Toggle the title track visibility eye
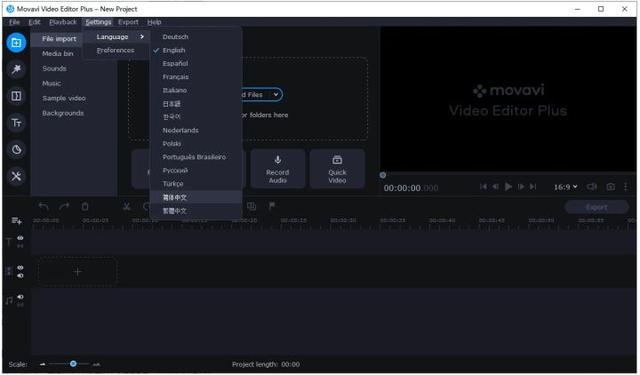This screenshot has width=640, height=375. pos(20,238)
